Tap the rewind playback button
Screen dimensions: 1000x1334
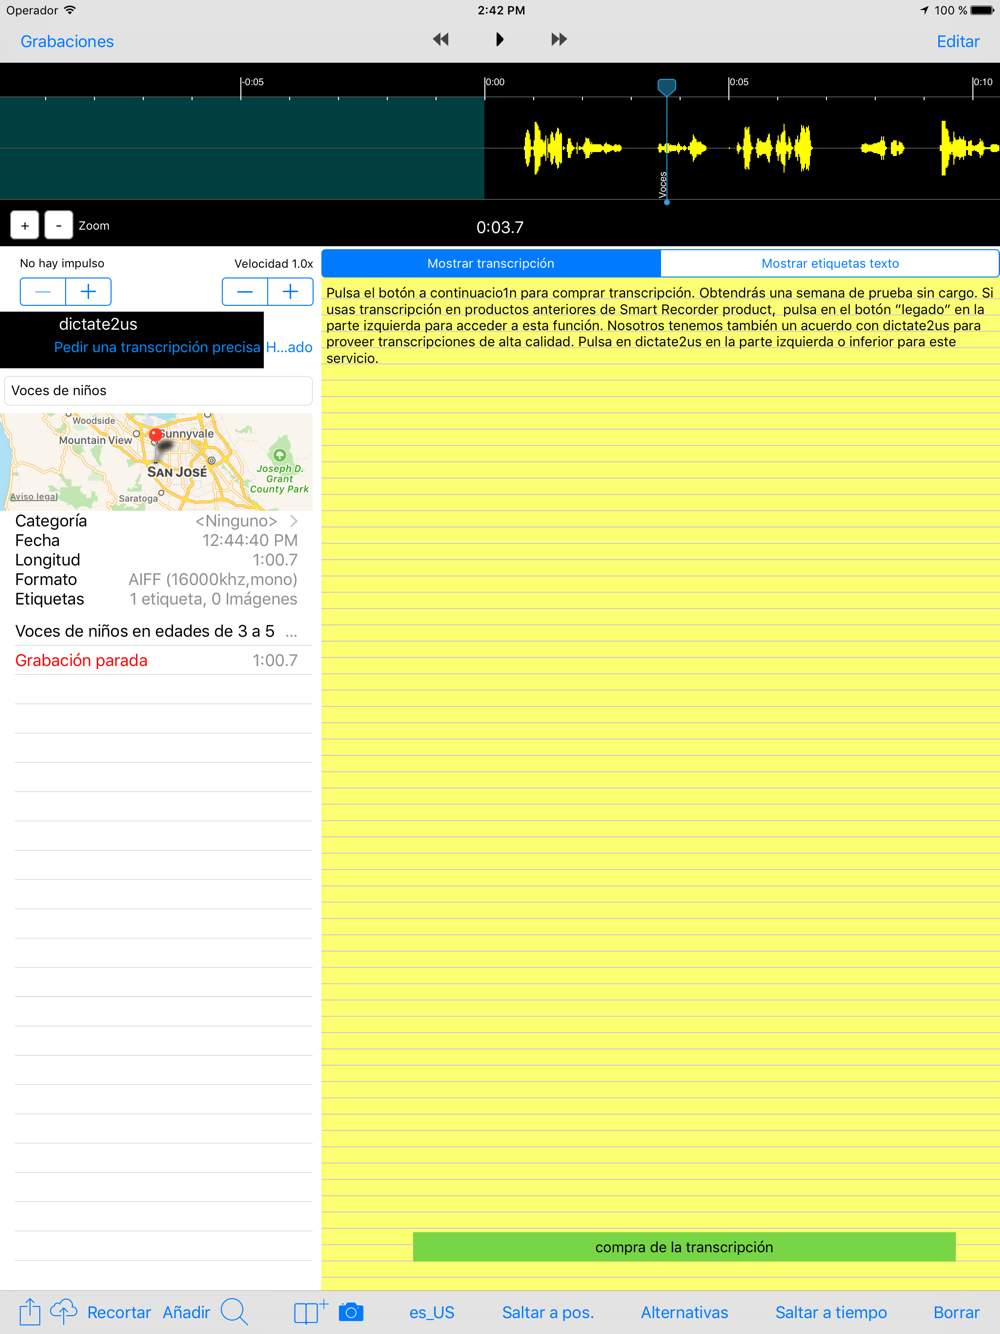tap(441, 40)
